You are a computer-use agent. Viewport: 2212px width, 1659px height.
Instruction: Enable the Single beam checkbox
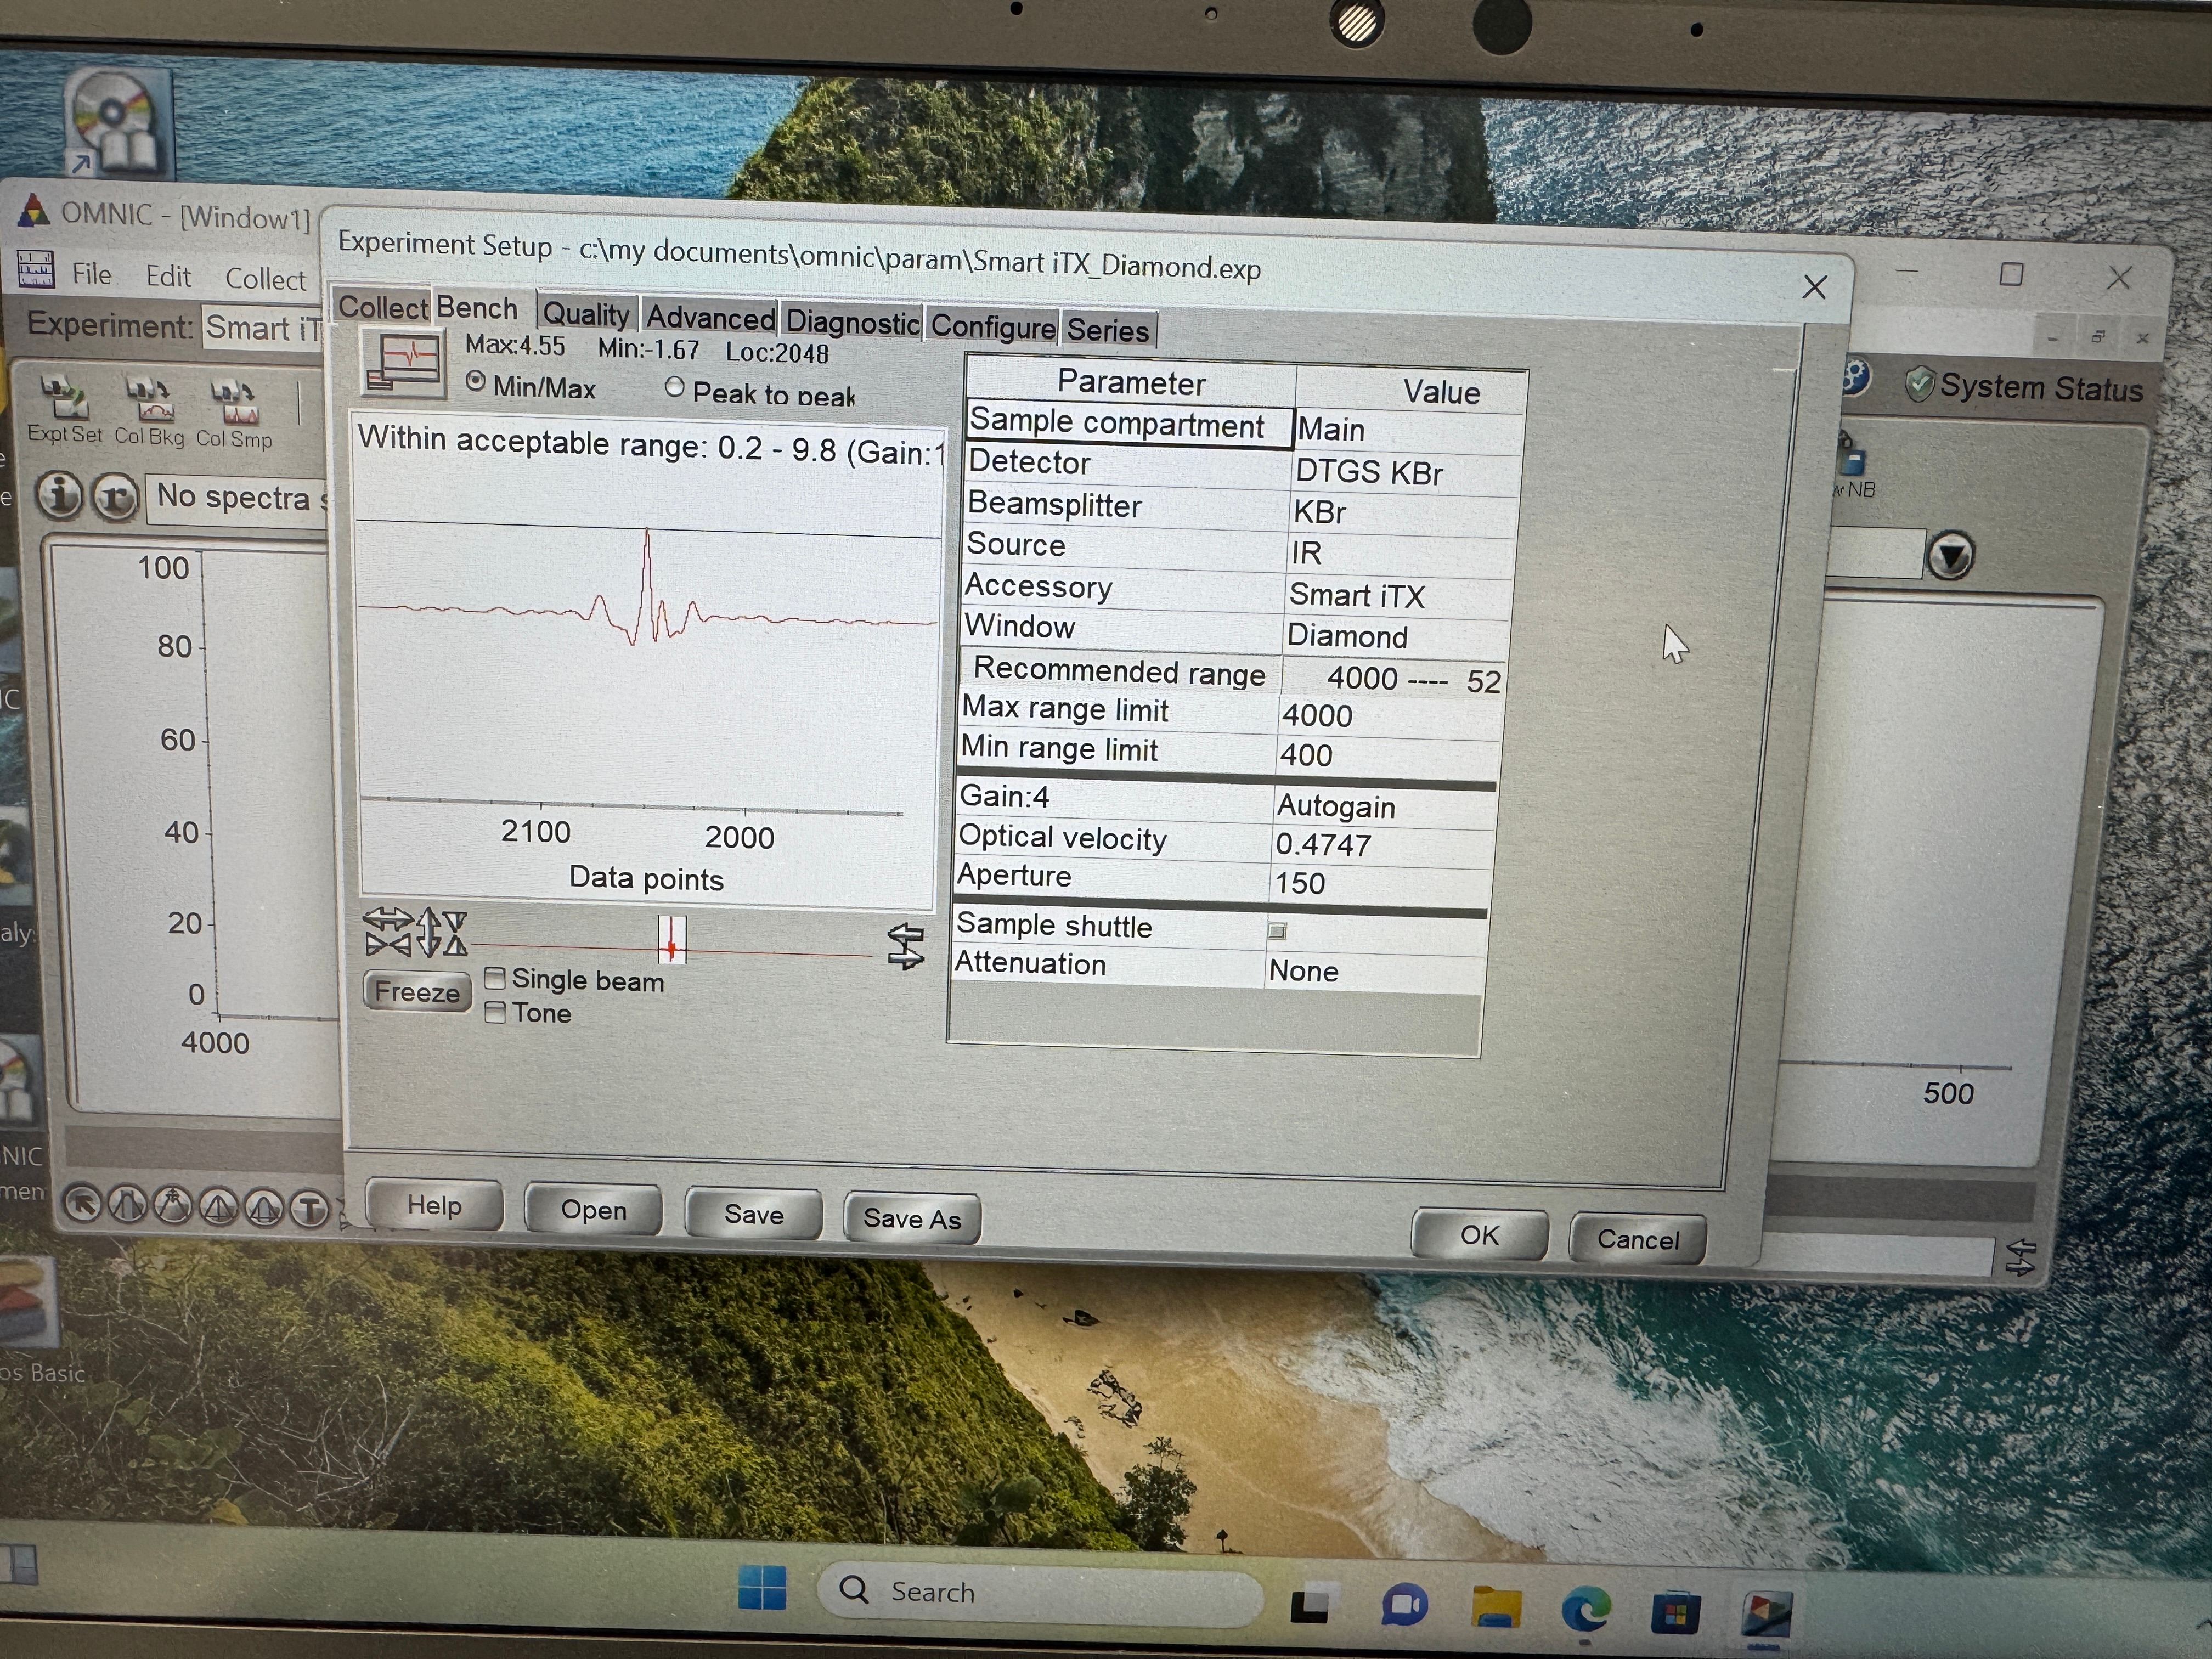(494, 977)
